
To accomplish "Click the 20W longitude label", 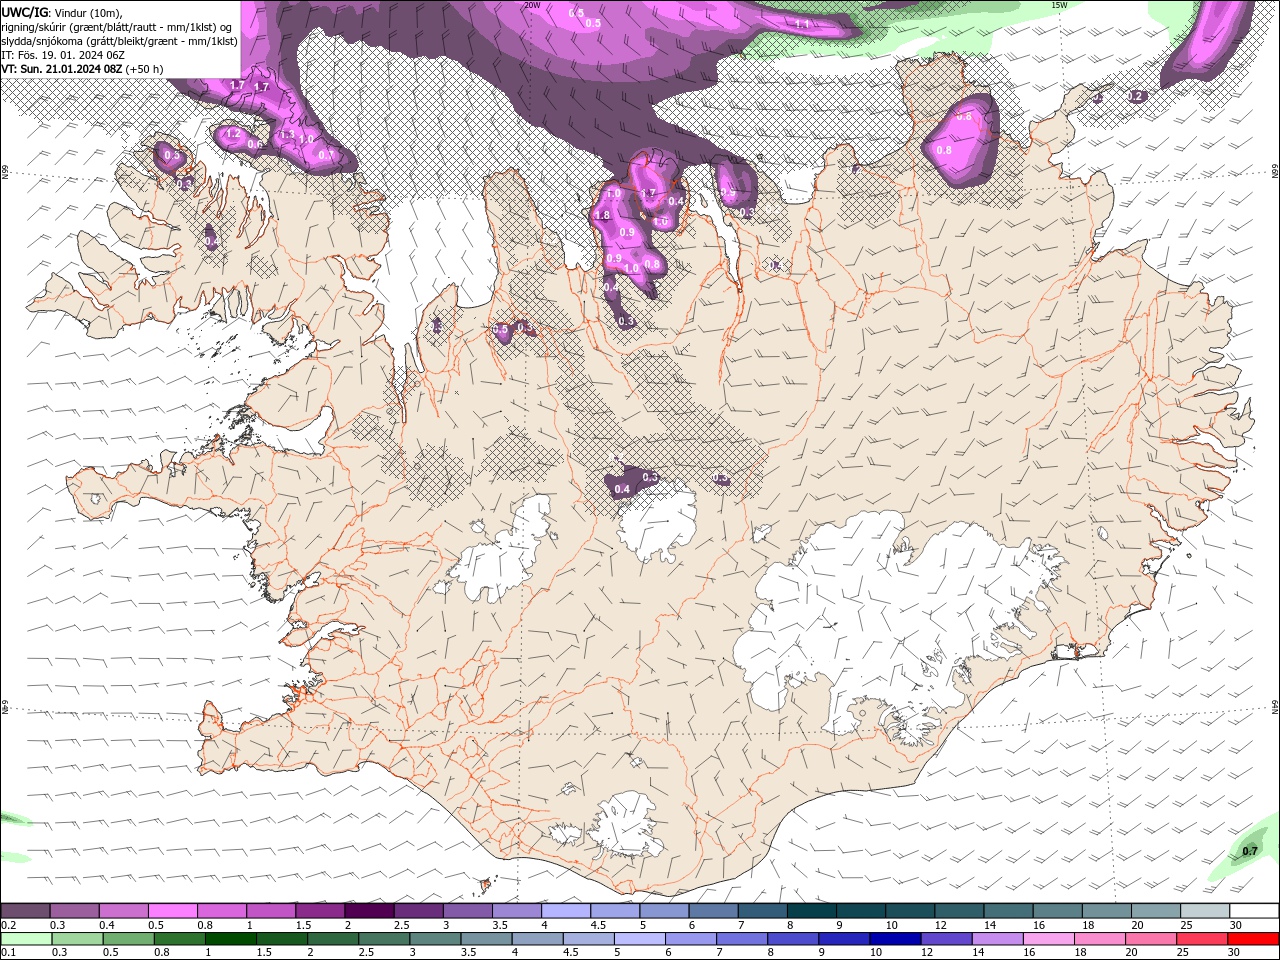I will pyautogui.click(x=531, y=5).
